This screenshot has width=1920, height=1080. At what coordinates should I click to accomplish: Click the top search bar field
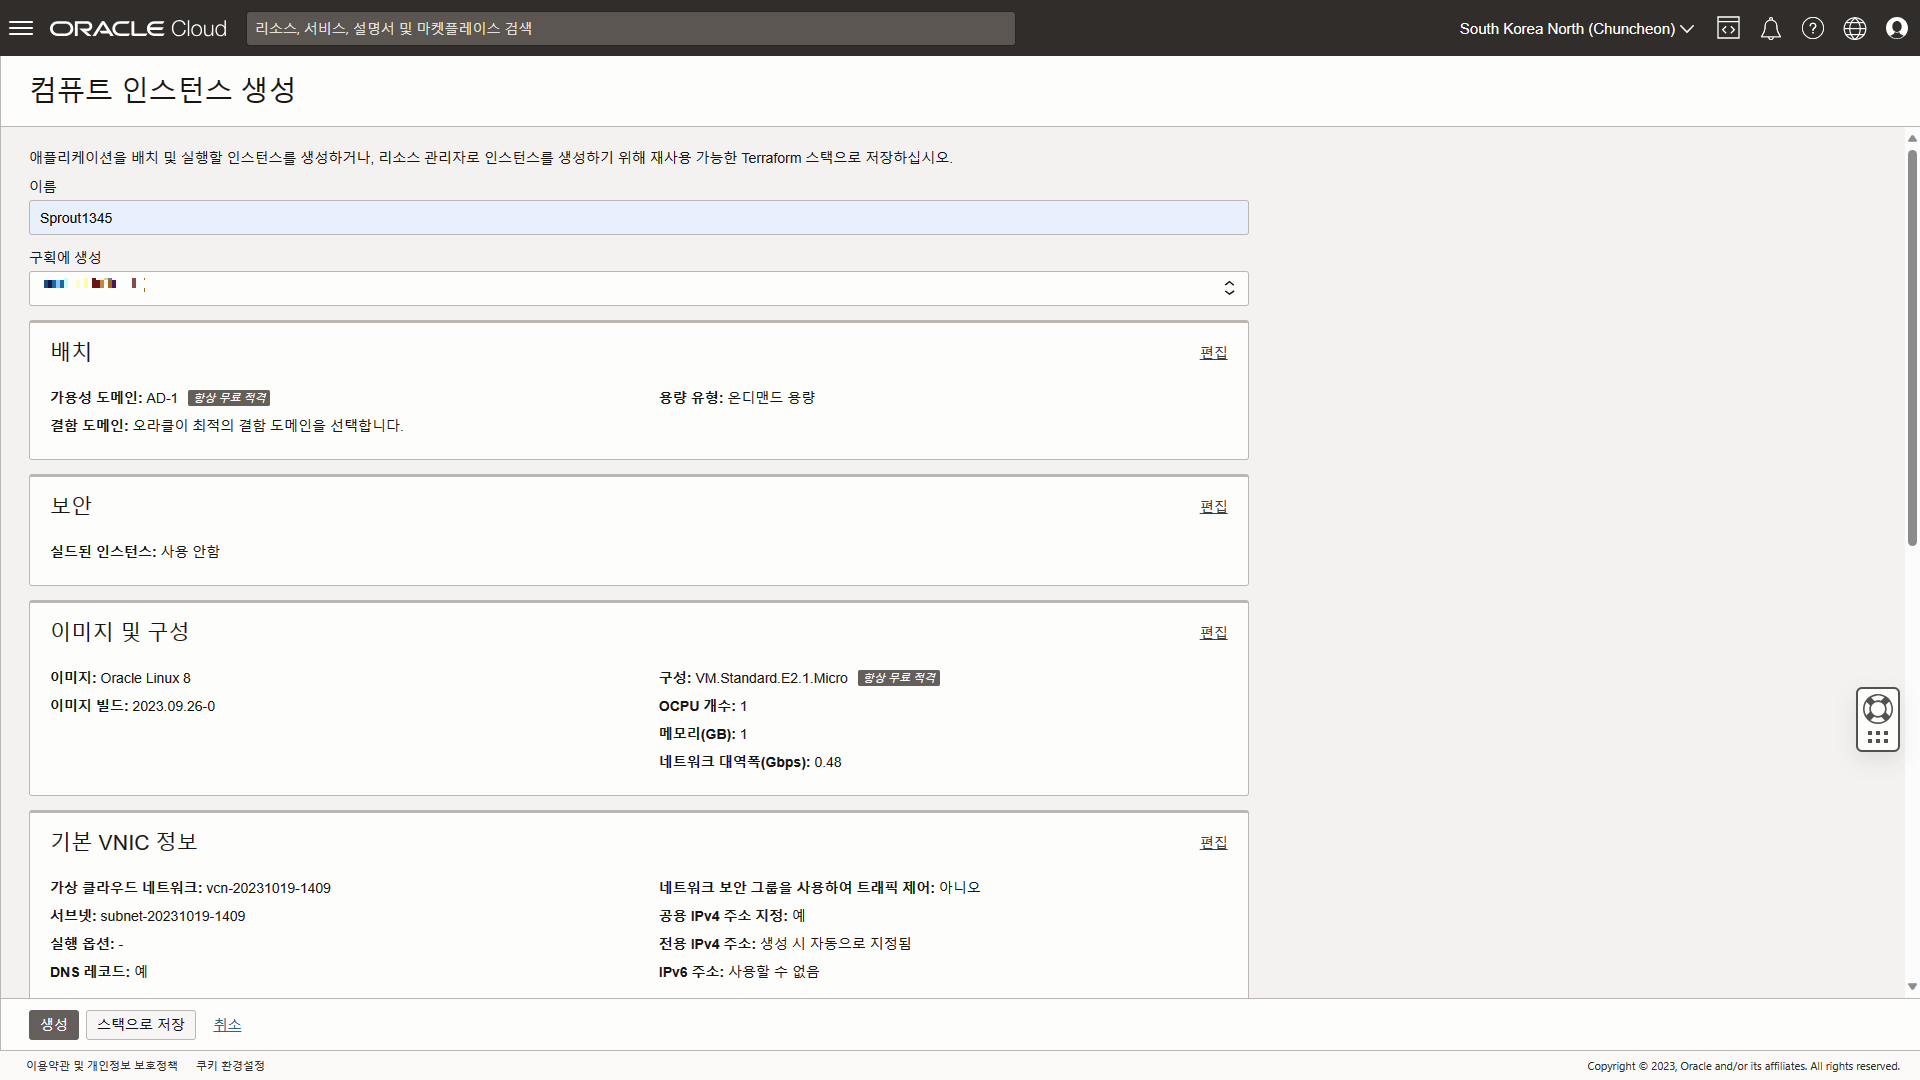click(x=630, y=28)
